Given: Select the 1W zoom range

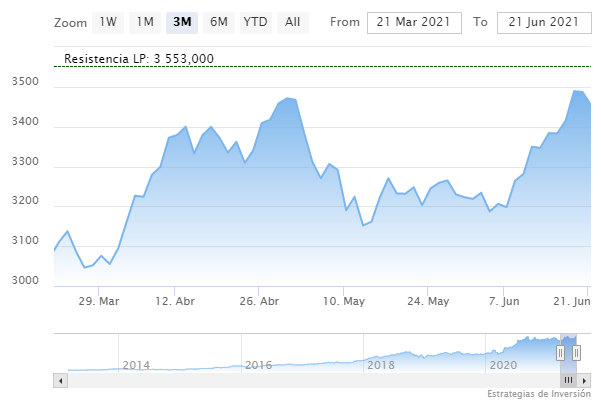Looking at the screenshot, I should 109,22.
